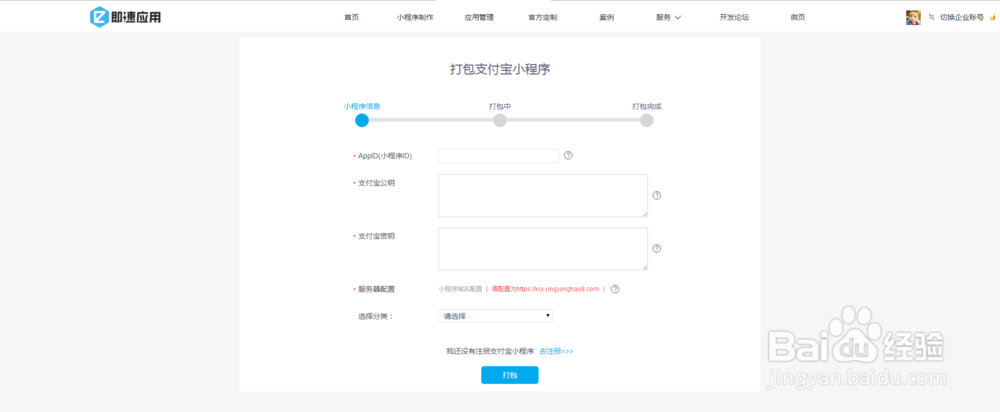Click the 即速应用 logo
Viewport: 1000px width, 412px height.
[125, 17]
